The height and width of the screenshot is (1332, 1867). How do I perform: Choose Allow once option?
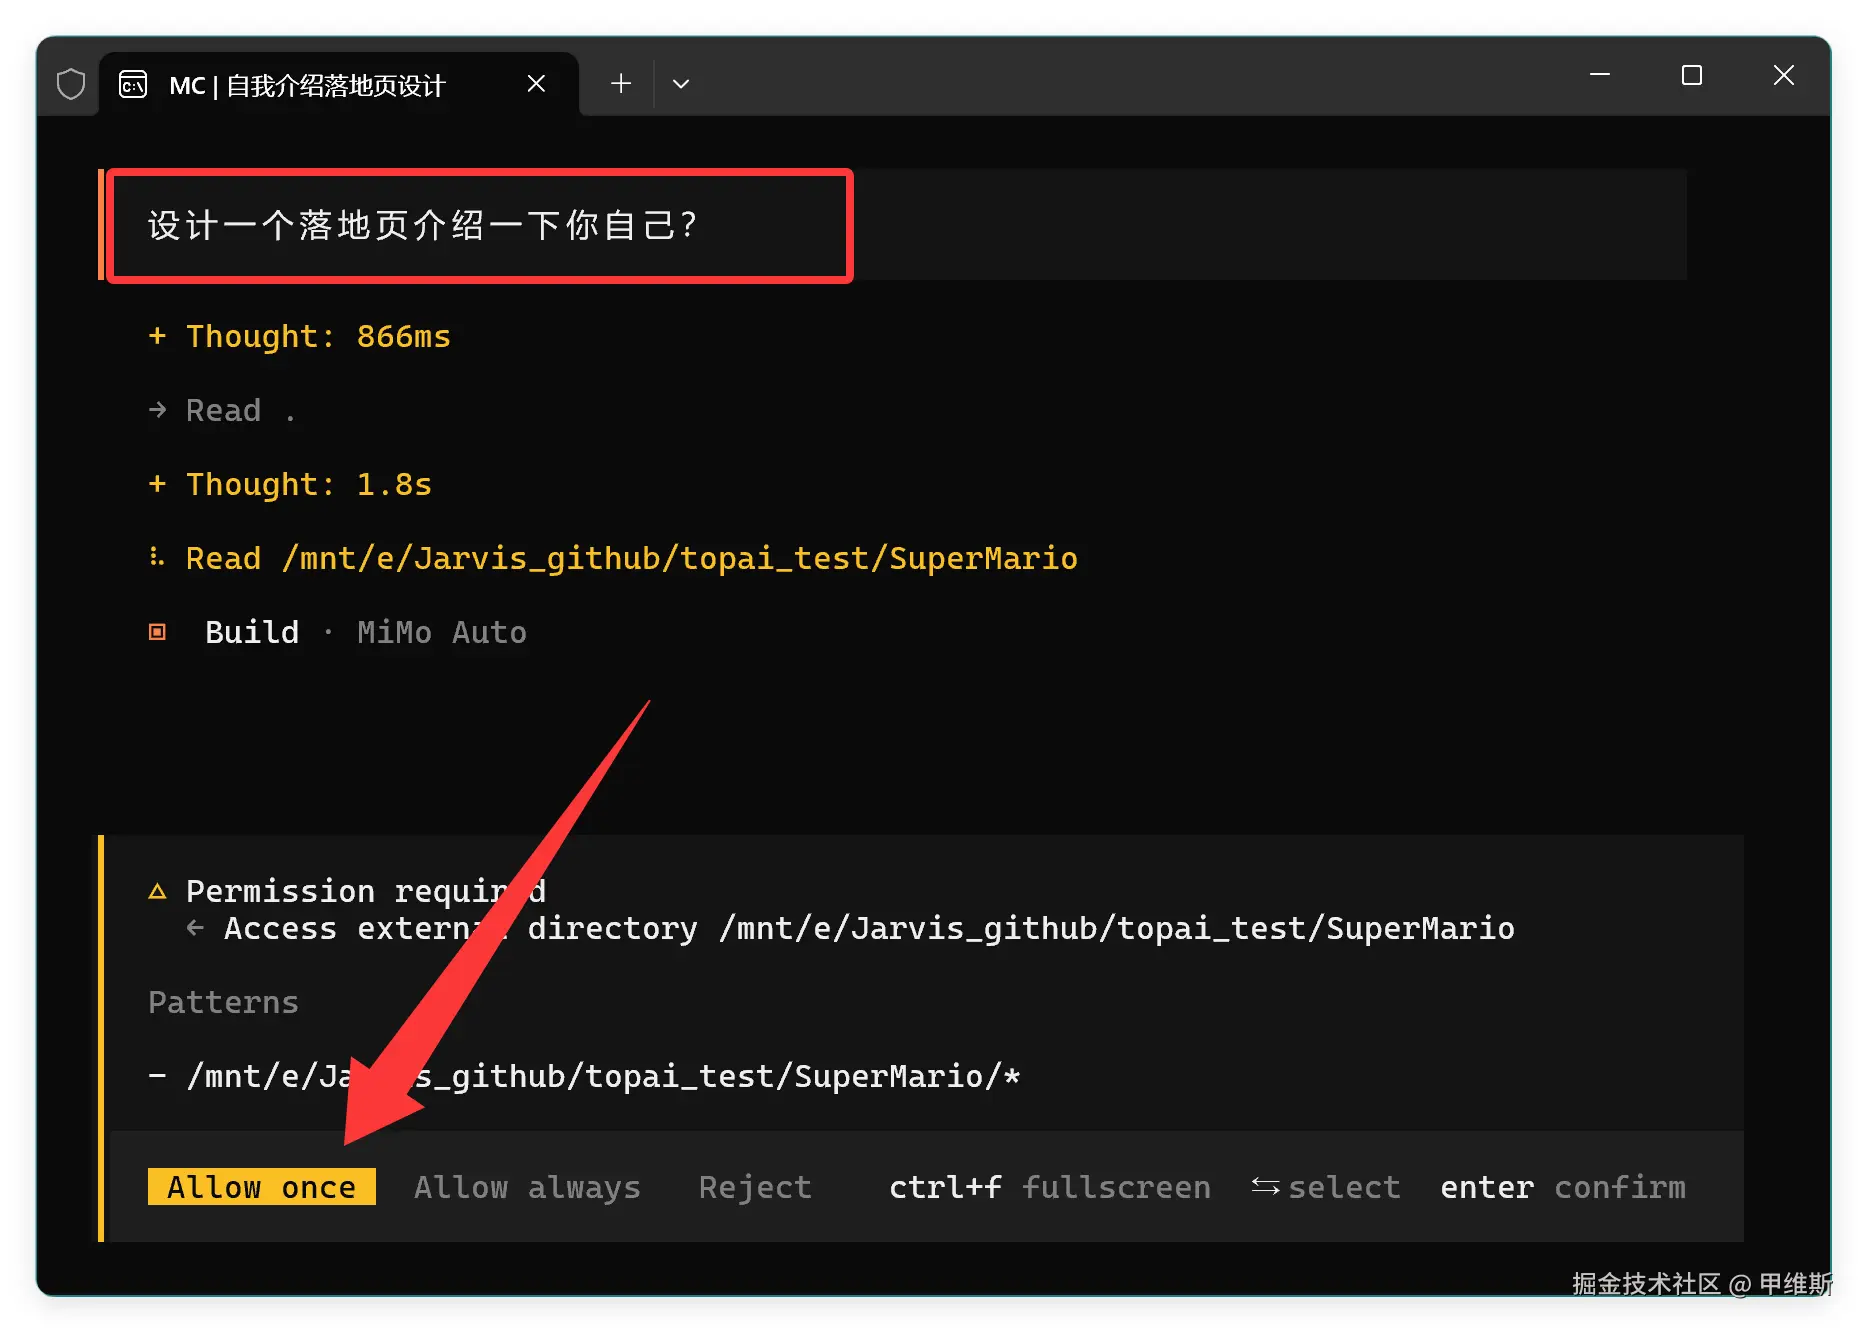tap(262, 1187)
